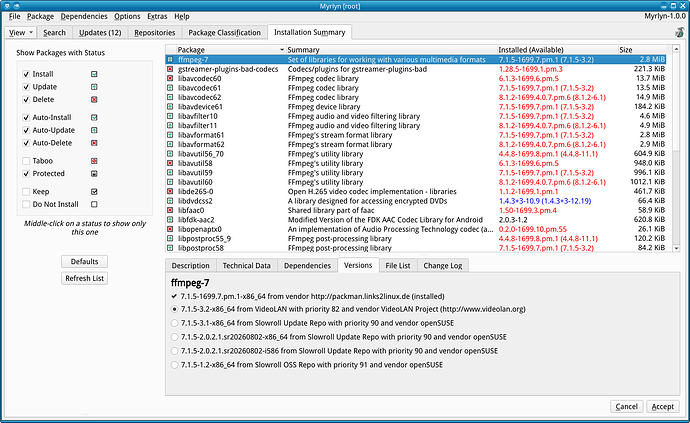
Task: Open the Technical Data tab
Action: [246, 265]
